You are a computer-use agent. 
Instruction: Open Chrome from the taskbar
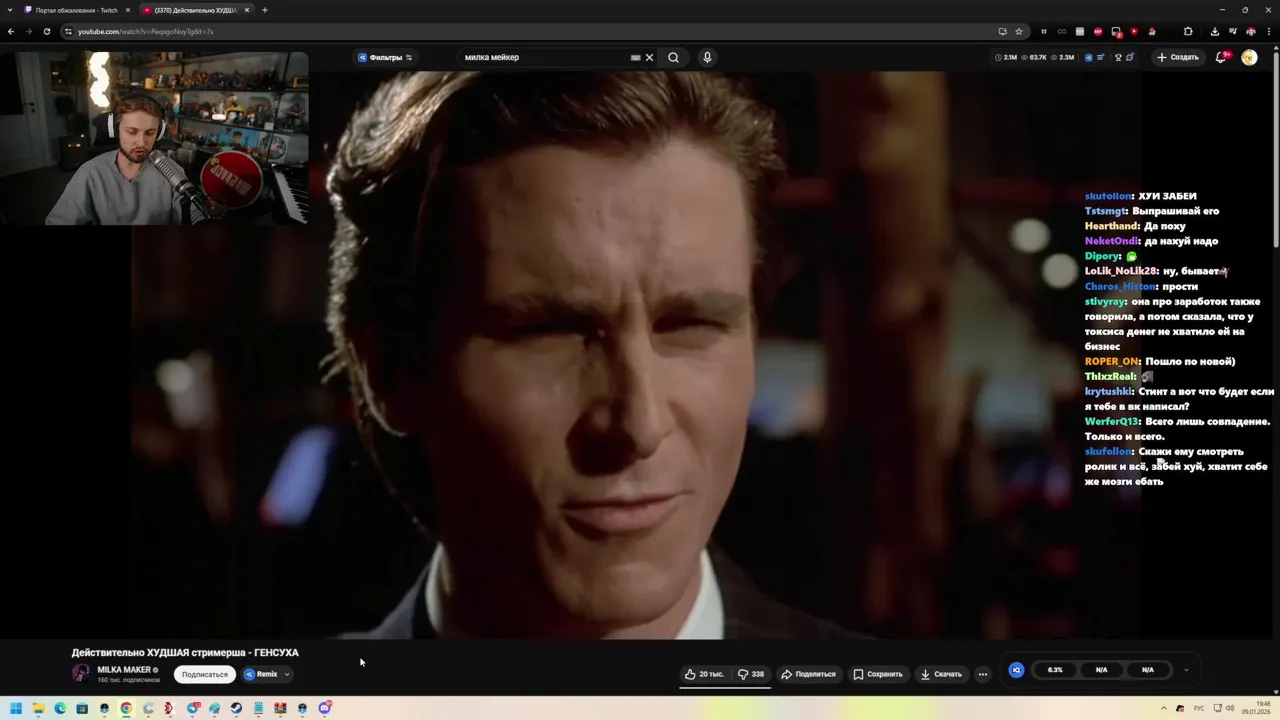[x=126, y=708]
